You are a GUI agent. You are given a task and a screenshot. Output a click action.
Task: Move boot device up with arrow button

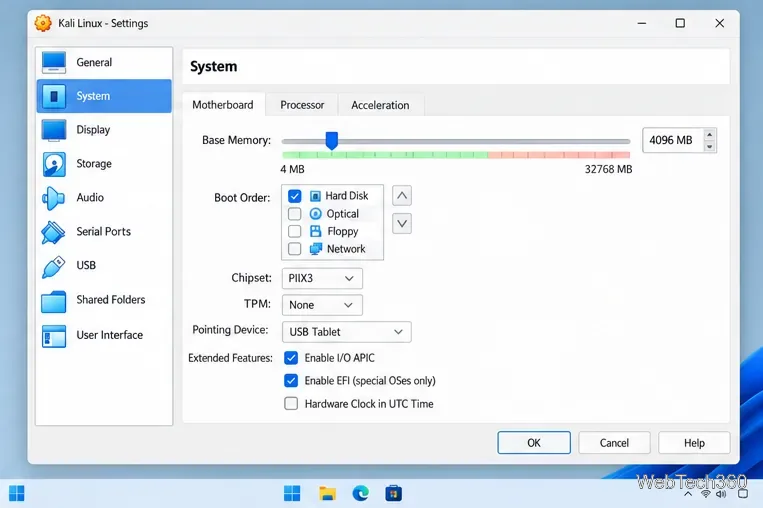[402, 196]
